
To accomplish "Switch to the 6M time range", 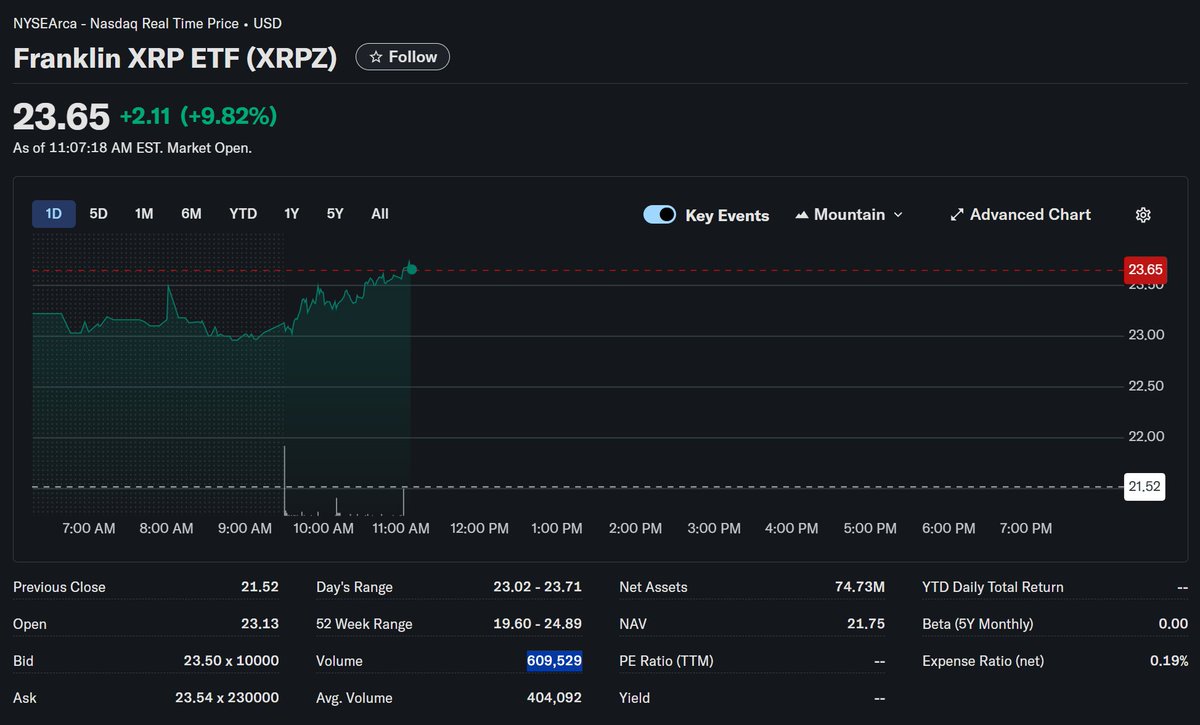I will (191, 214).
